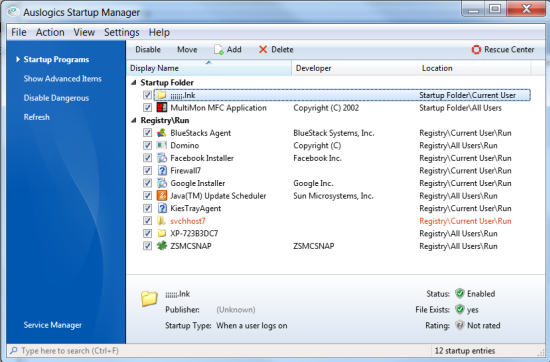Click Startup Folder\All Users location cell

point(460,108)
